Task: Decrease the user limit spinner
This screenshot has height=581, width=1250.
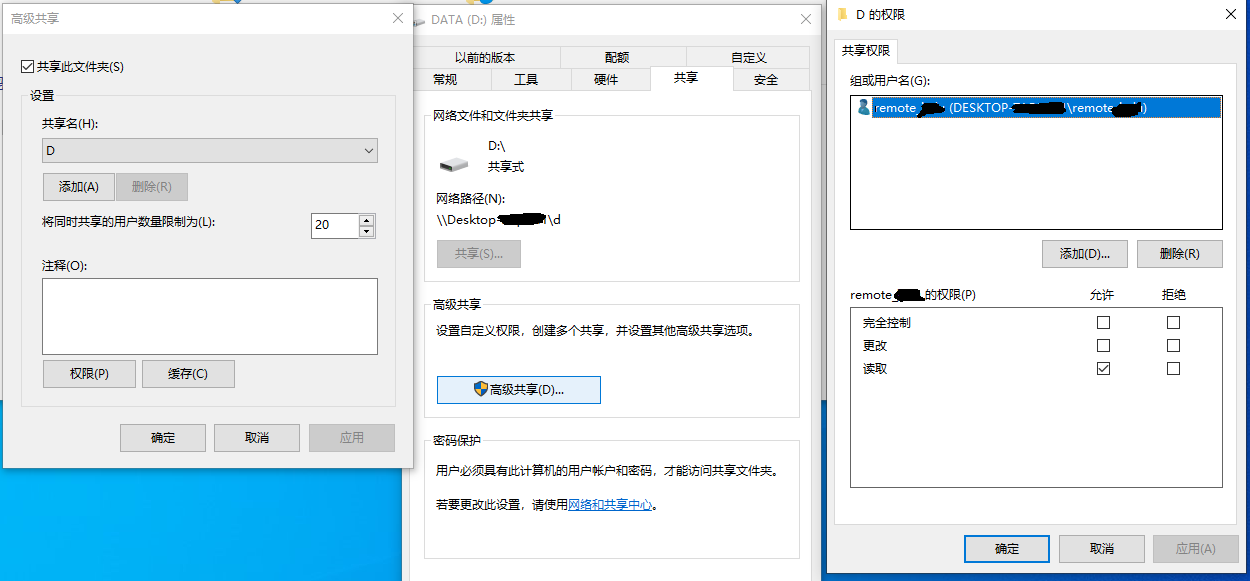Action: [x=366, y=232]
